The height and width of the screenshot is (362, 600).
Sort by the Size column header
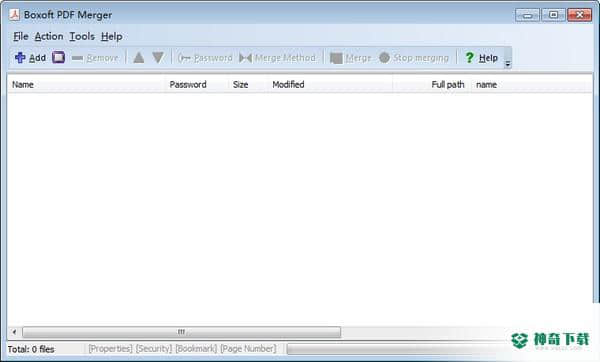tap(248, 85)
